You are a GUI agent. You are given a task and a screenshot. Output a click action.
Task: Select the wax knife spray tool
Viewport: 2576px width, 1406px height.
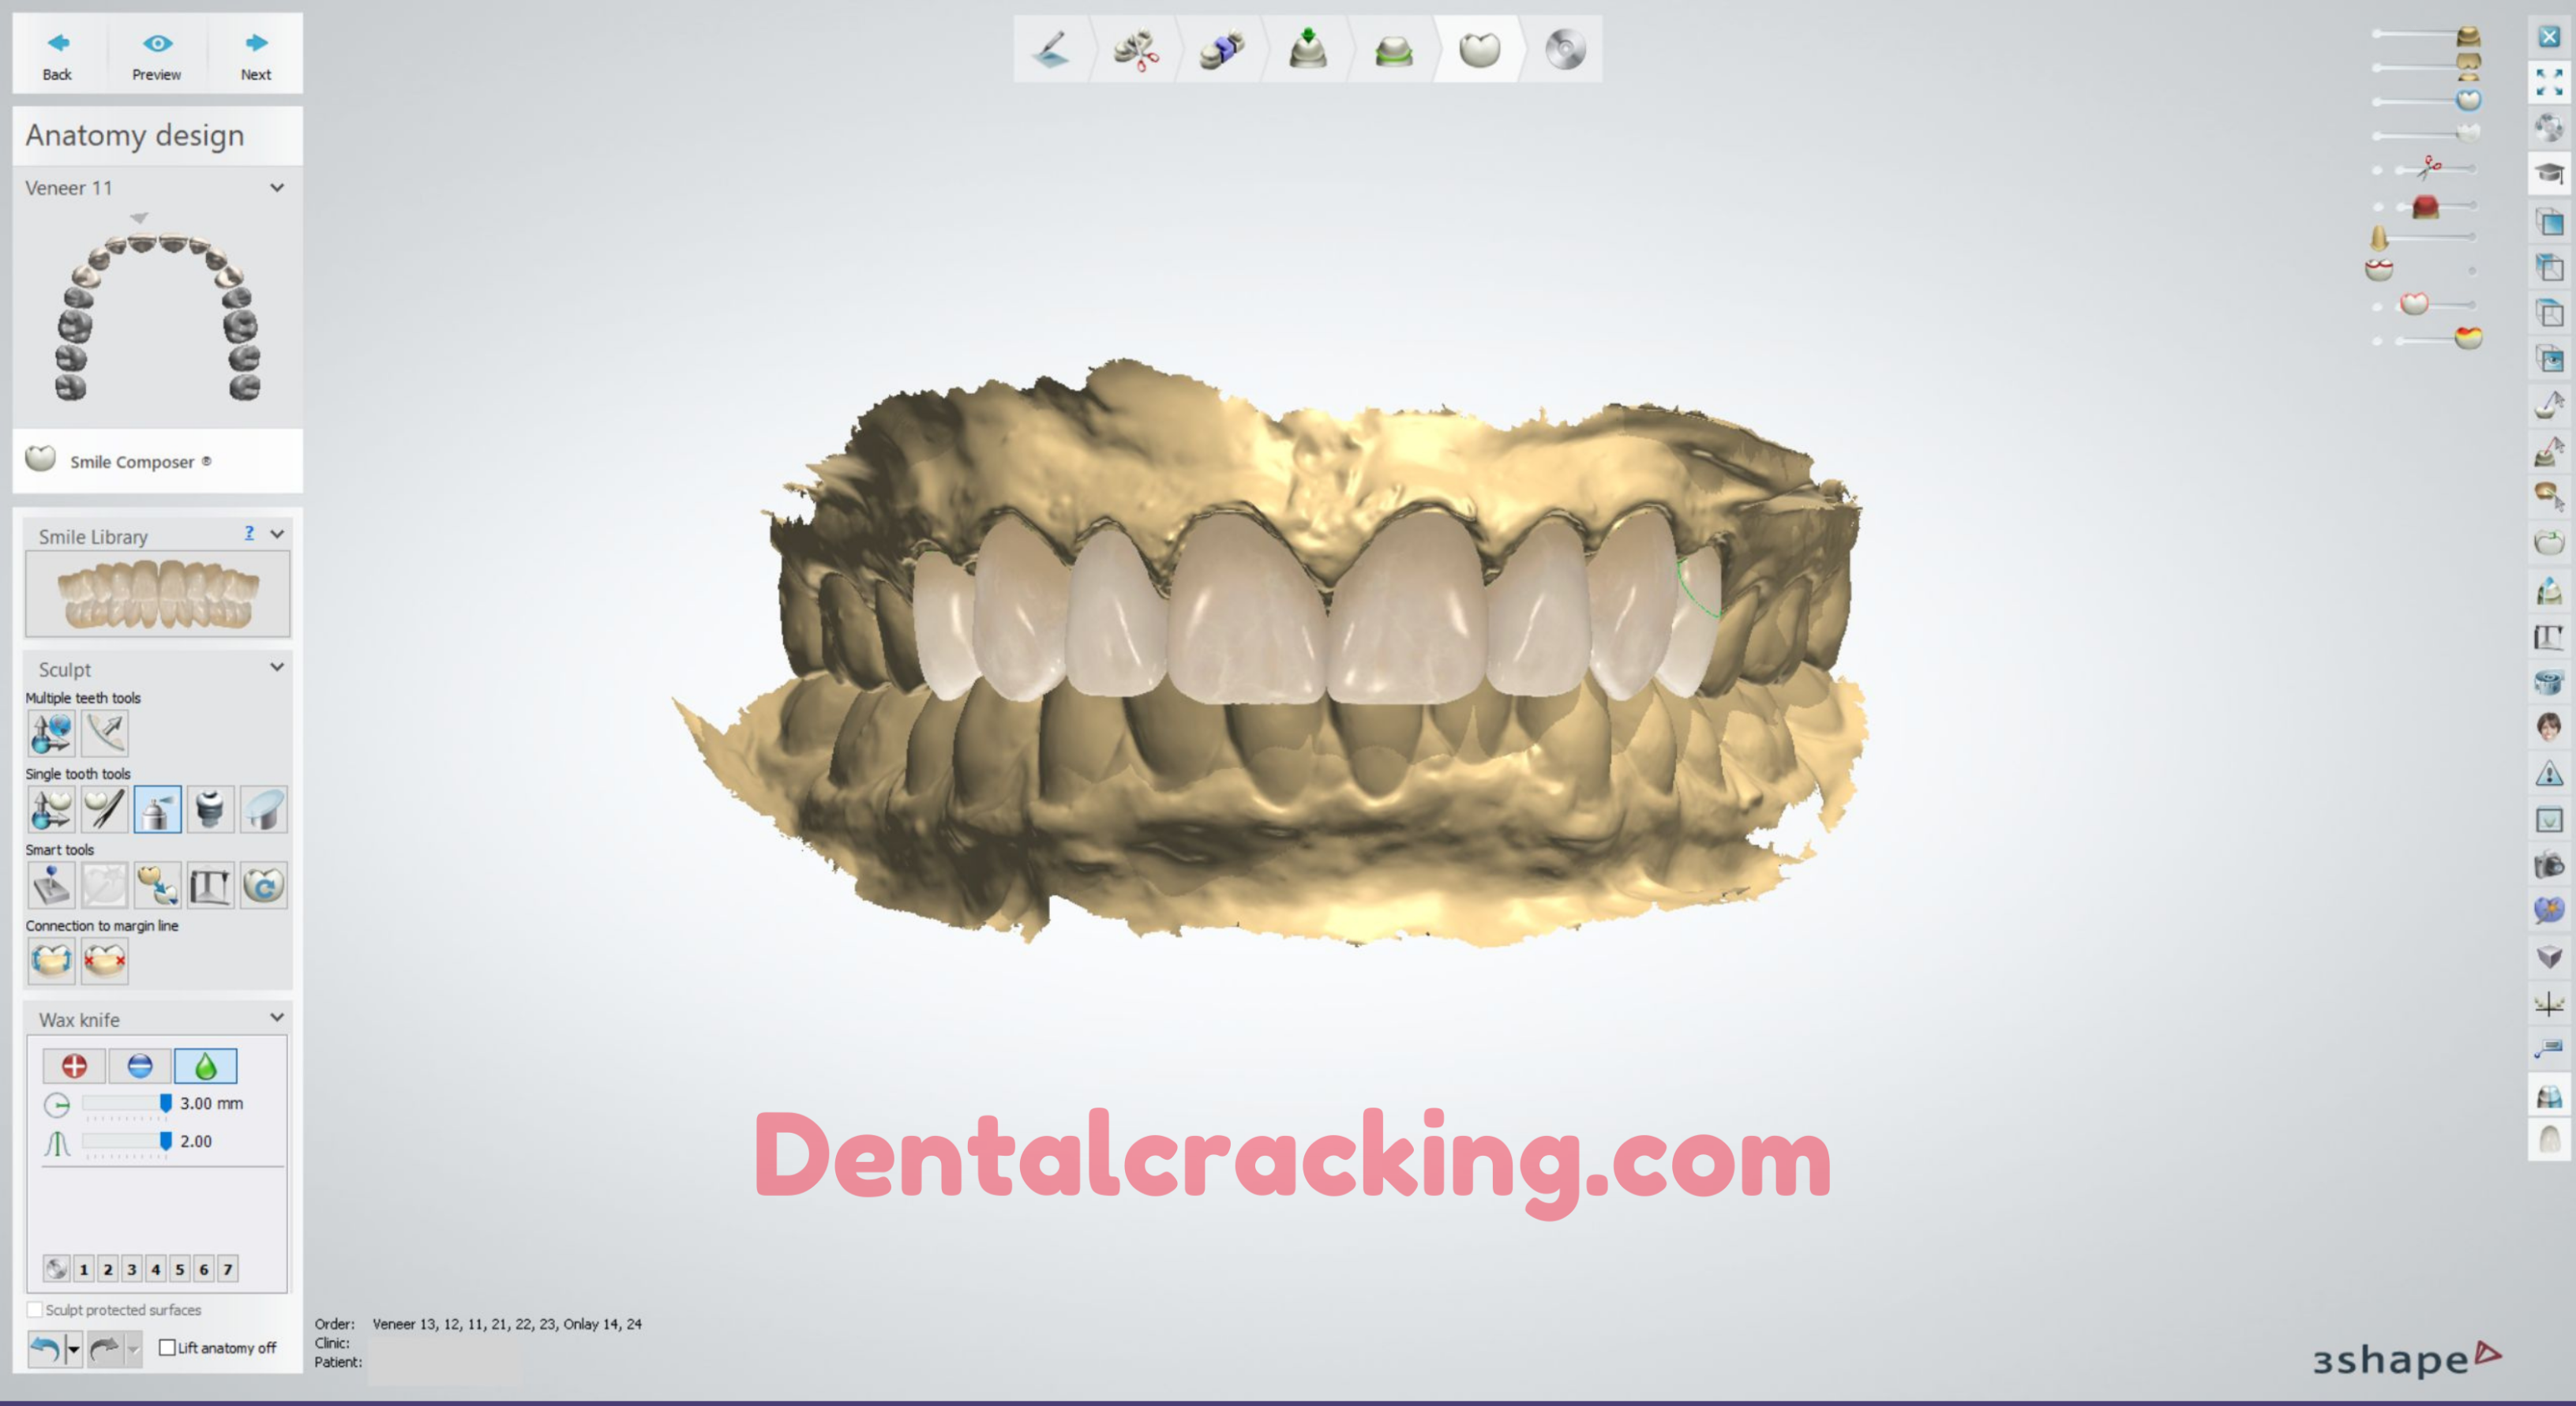click(157, 809)
